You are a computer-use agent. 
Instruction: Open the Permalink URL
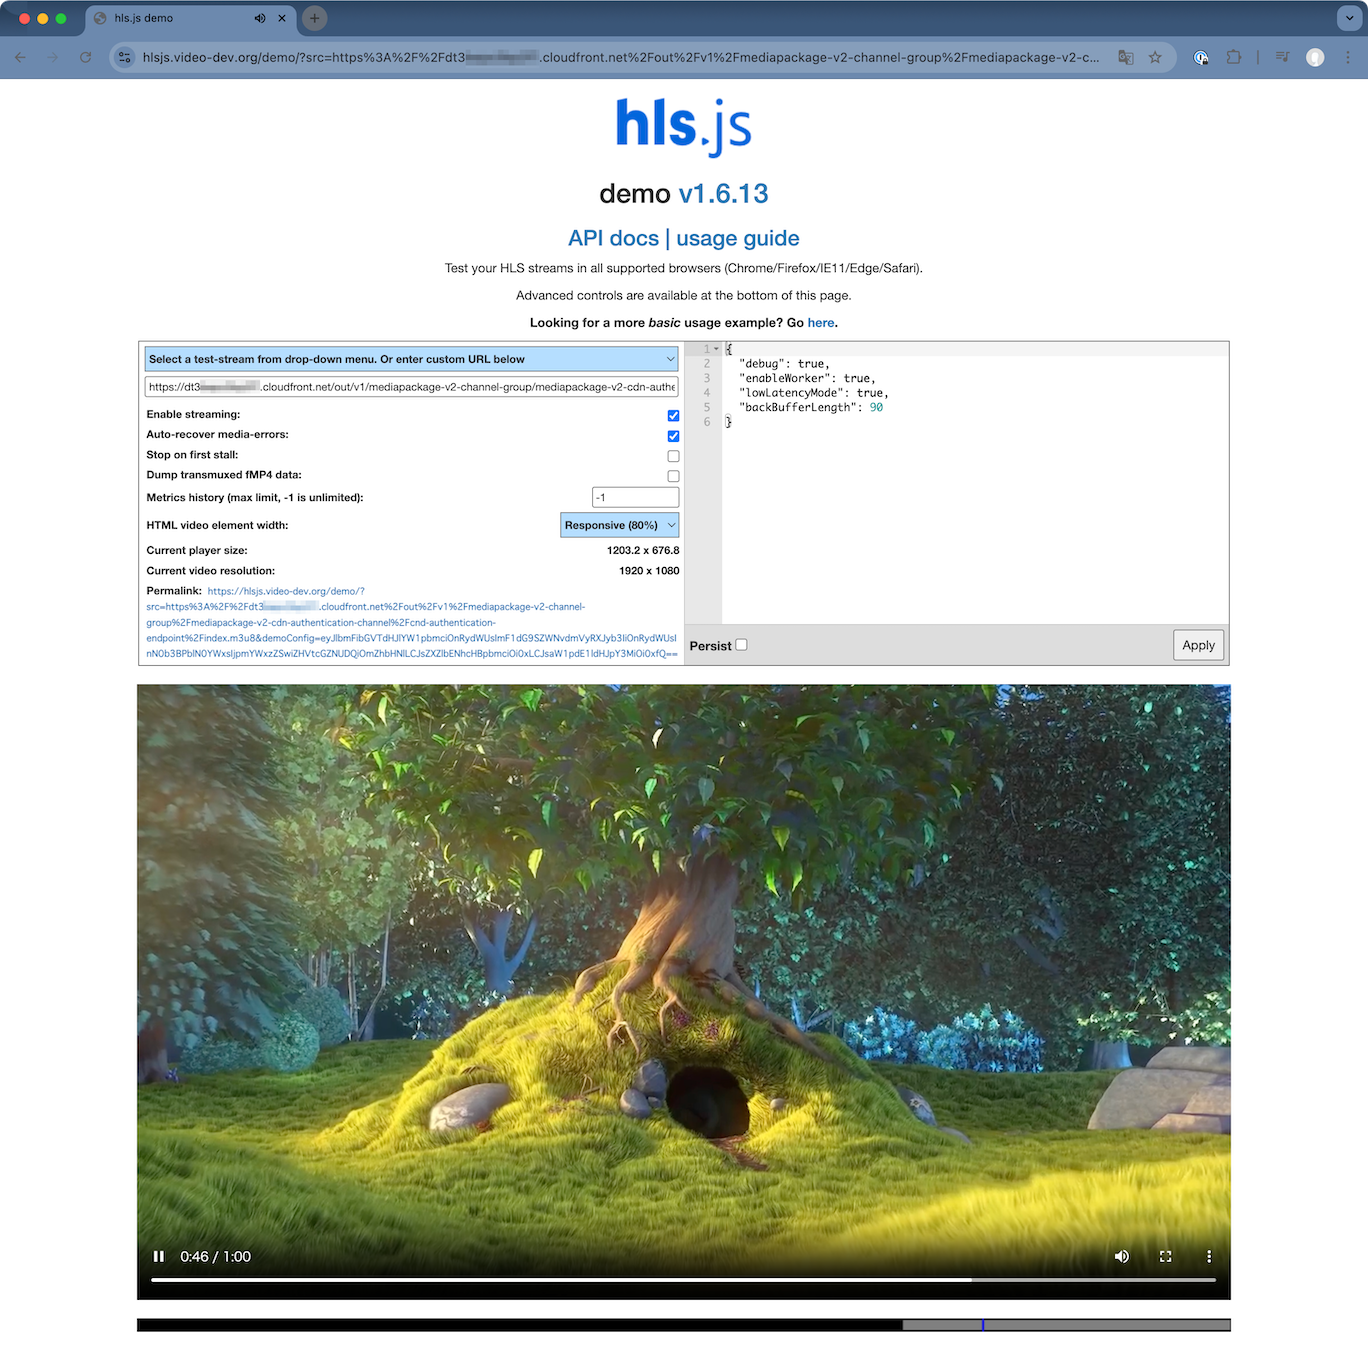412,622
